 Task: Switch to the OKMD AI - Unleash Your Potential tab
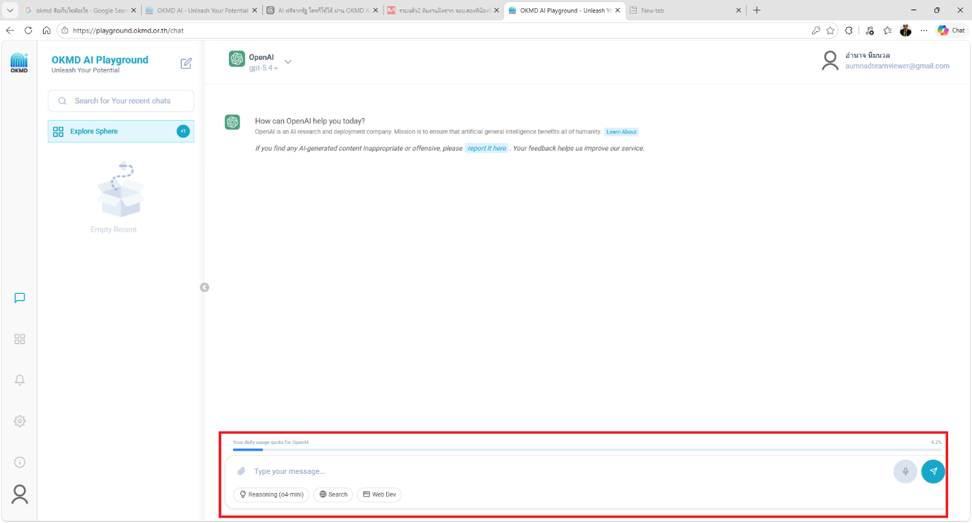point(201,11)
